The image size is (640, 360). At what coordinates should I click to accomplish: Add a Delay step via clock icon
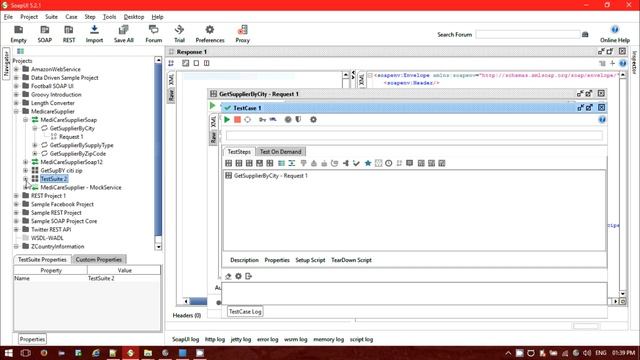coord(389,163)
